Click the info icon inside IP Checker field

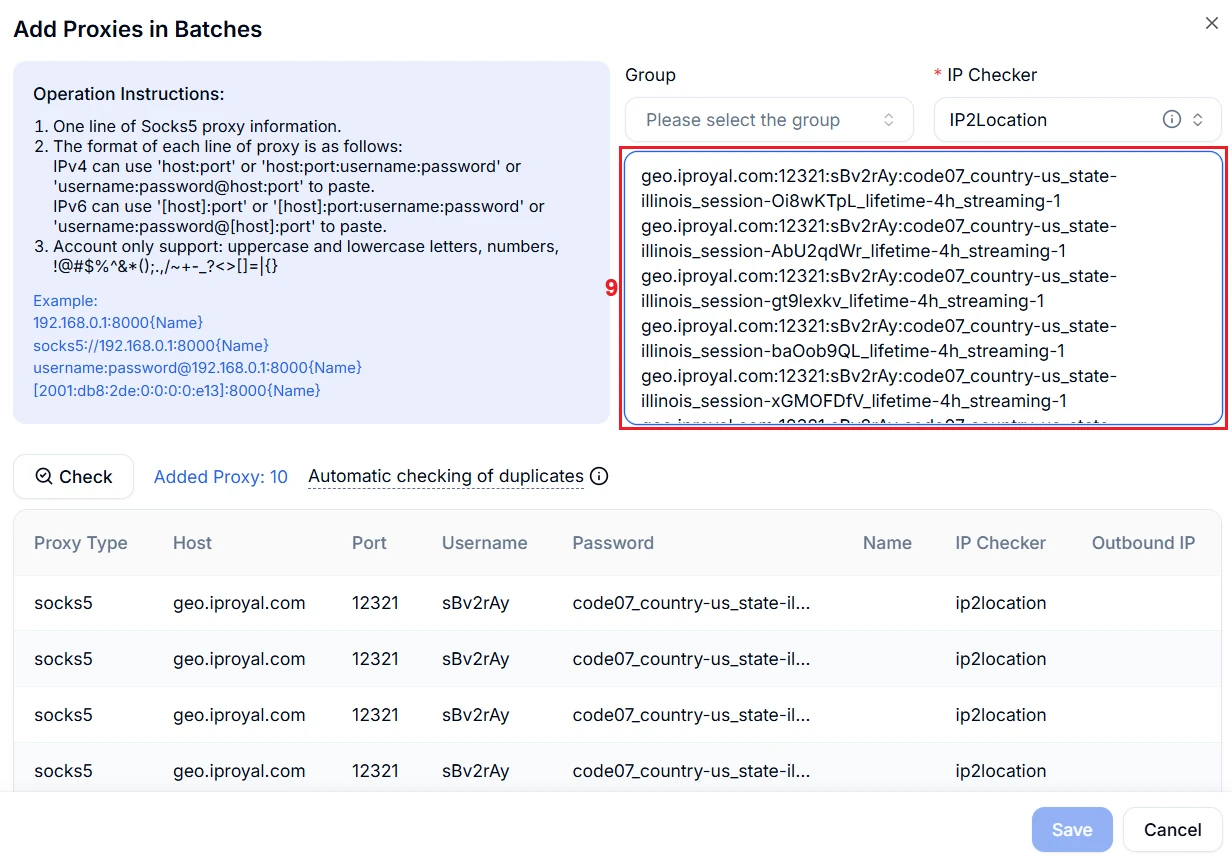pyautogui.click(x=1172, y=120)
